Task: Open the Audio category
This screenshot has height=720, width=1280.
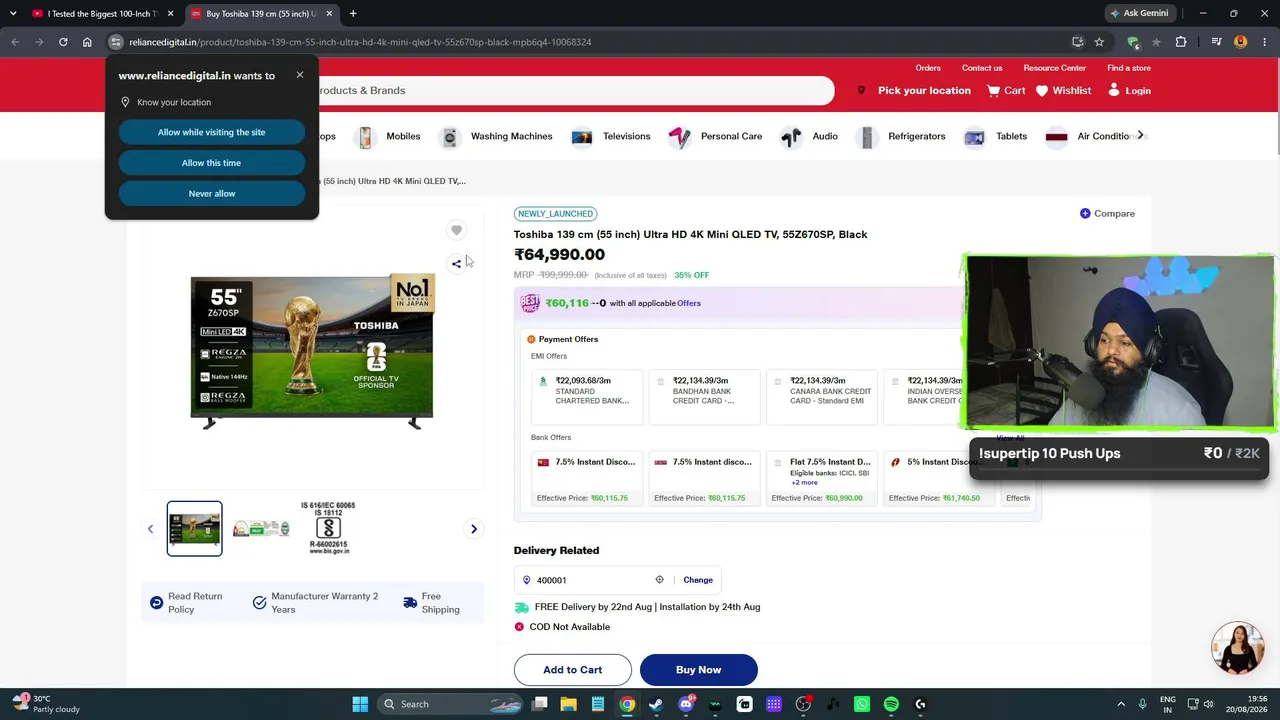Action: (x=810, y=137)
